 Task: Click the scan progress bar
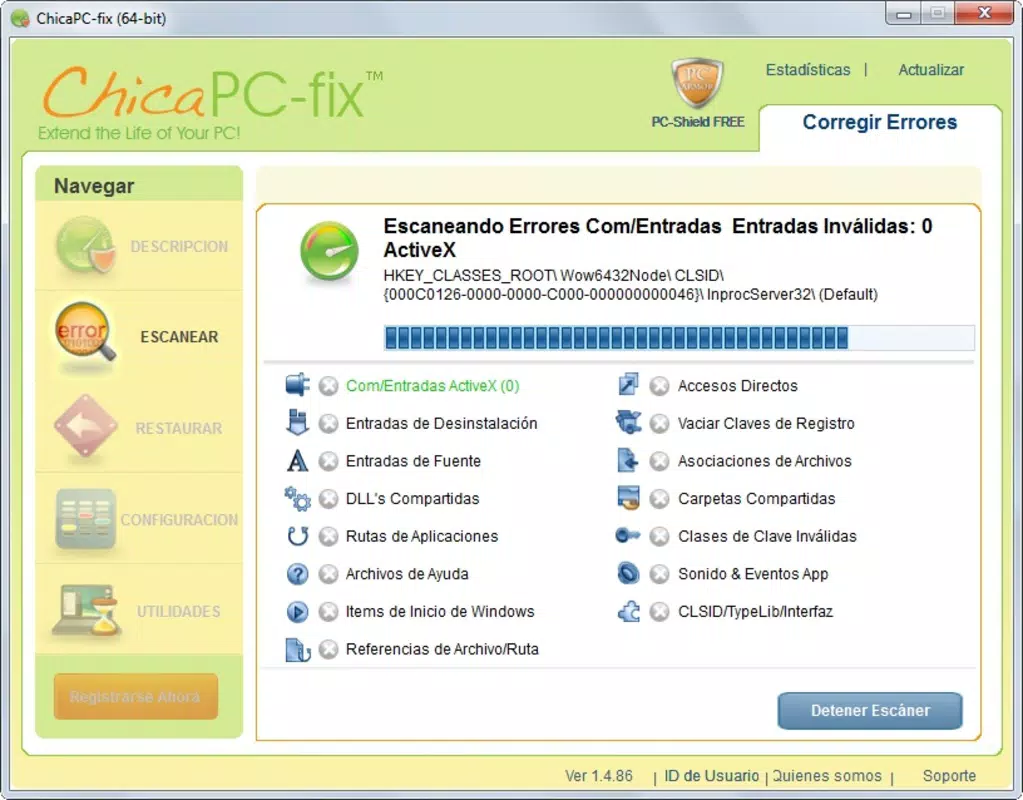click(679, 338)
